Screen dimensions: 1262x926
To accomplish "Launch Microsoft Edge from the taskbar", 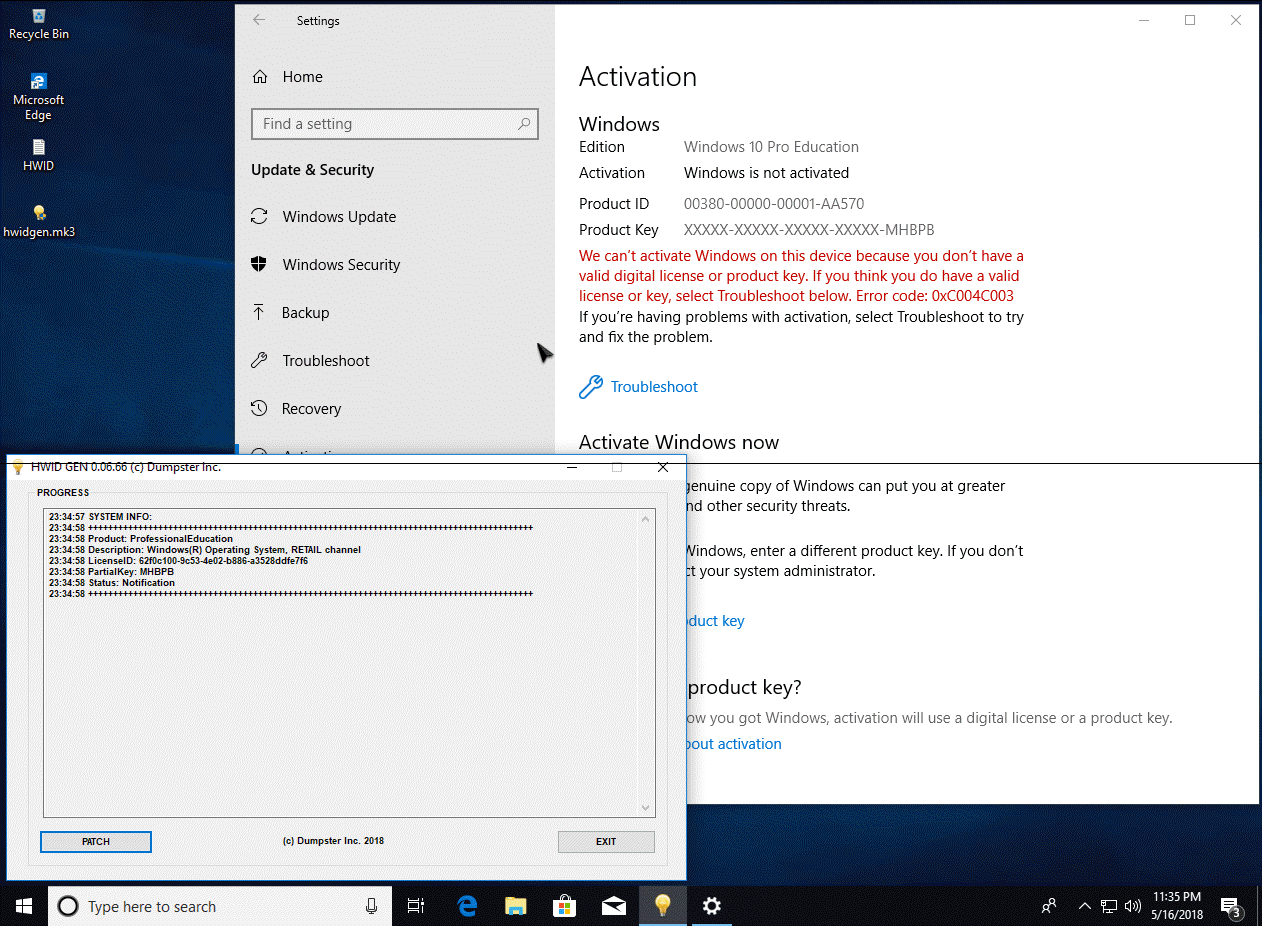I will (466, 905).
